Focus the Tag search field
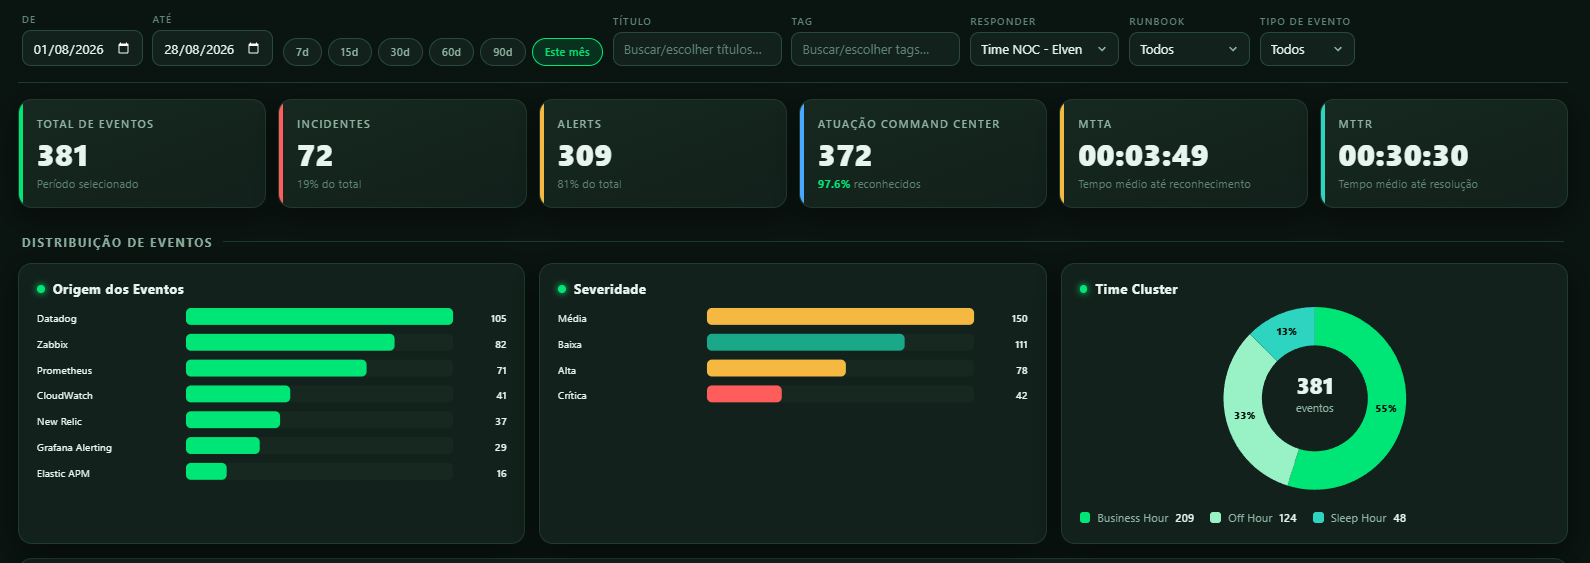1590x563 pixels. [x=875, y=49]
